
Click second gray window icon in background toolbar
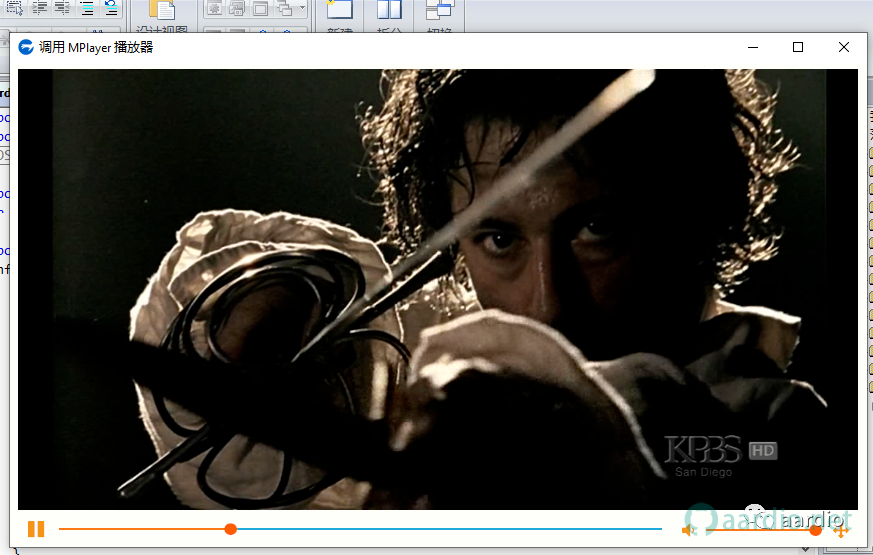tap(237, 8)
